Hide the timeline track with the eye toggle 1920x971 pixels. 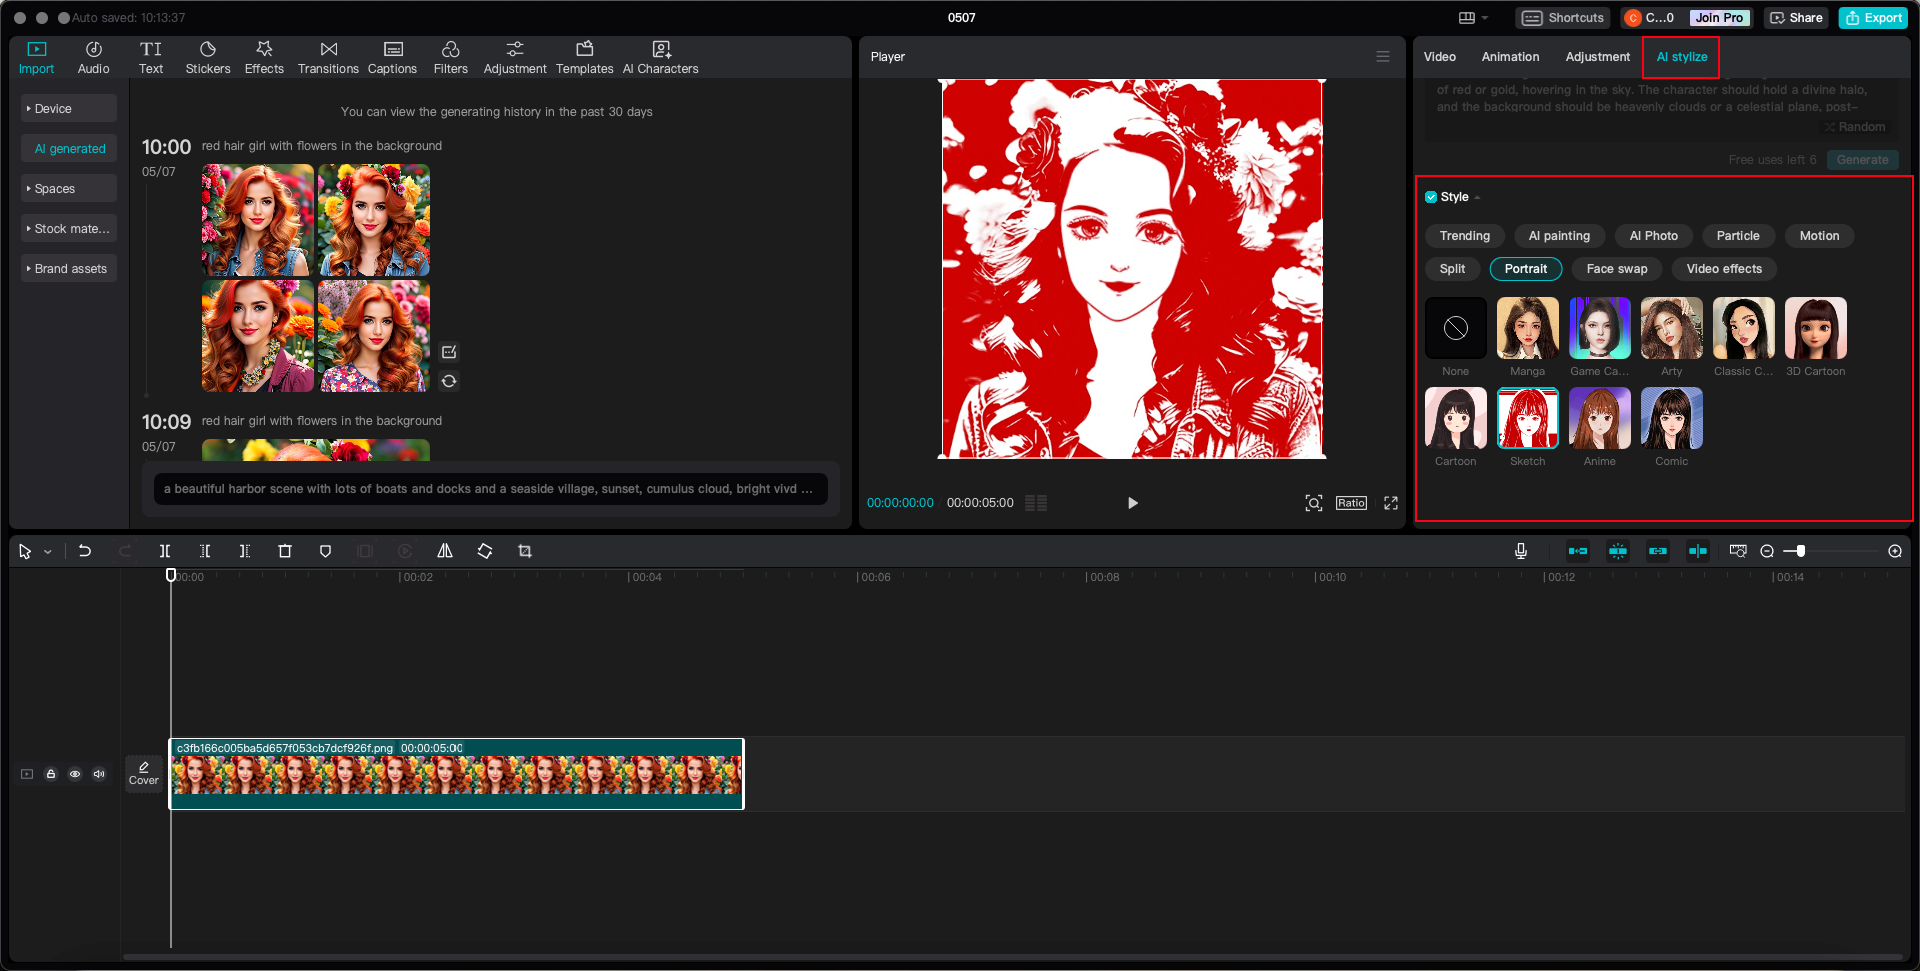[x=75, y=773]
